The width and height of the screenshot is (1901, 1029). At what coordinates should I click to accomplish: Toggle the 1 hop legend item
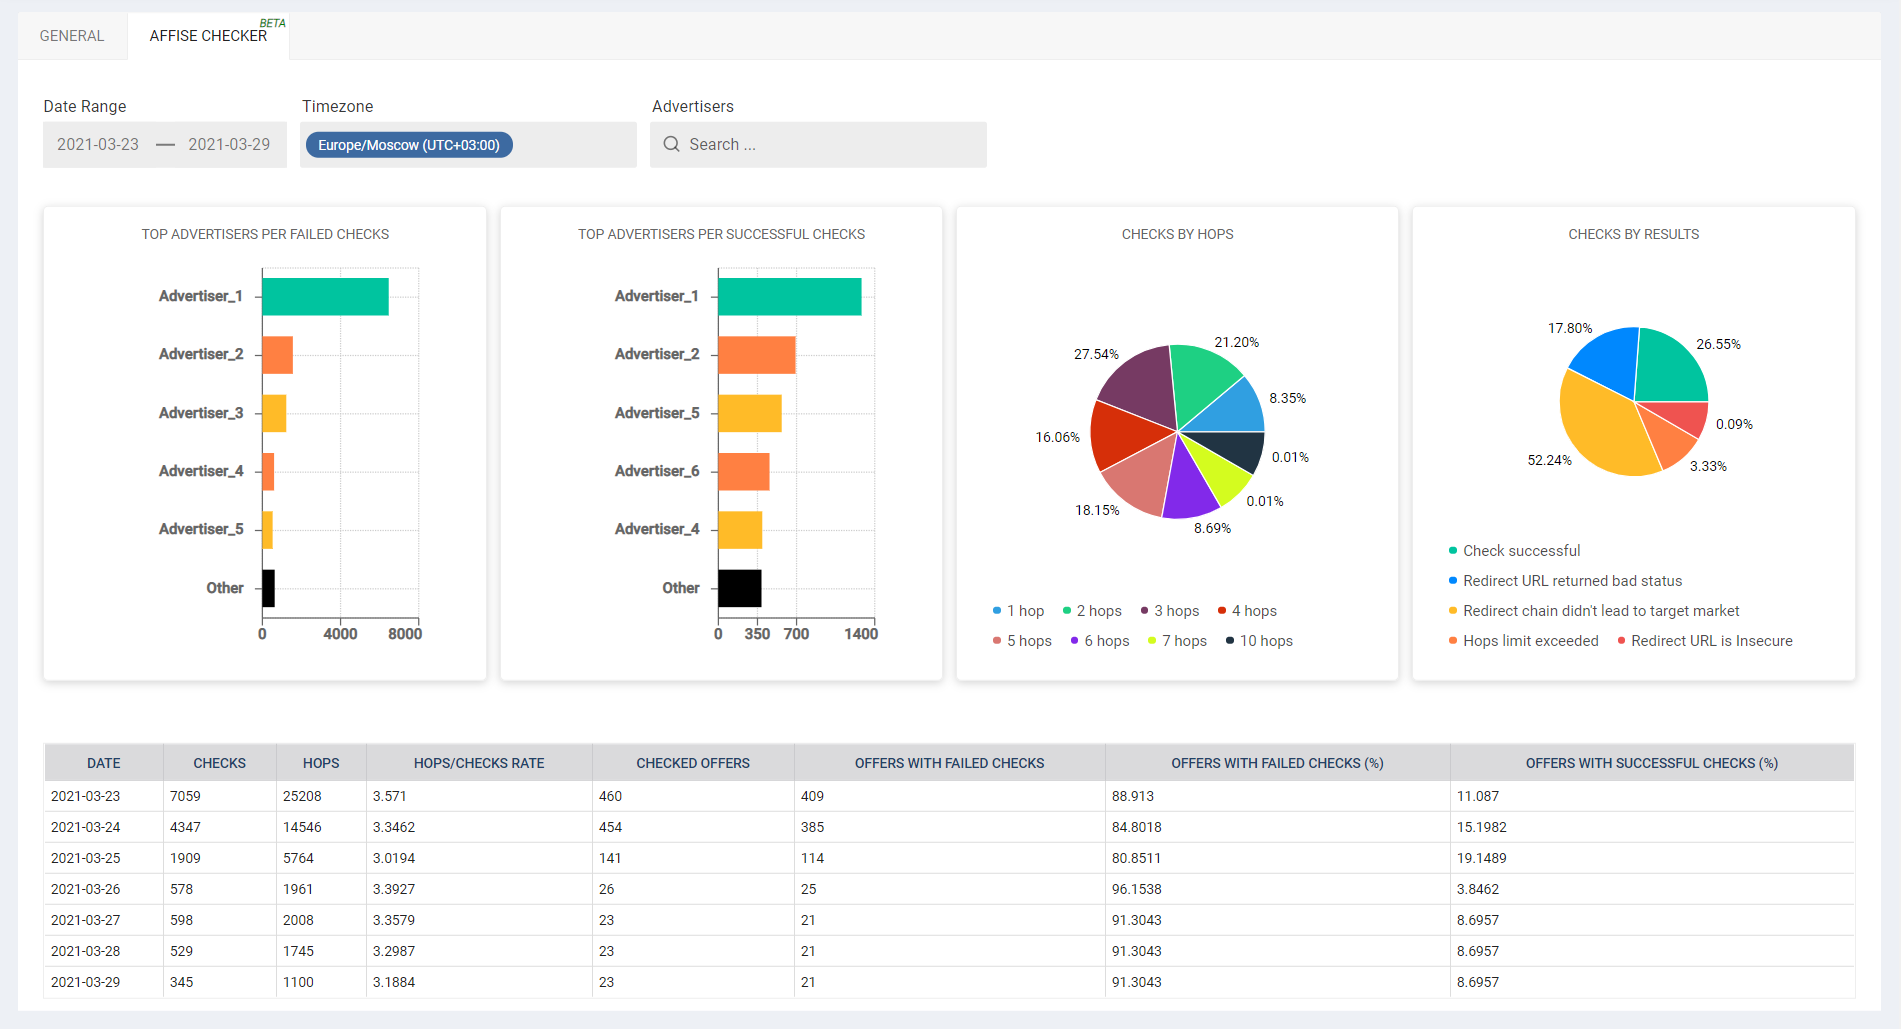[1018, 611]
